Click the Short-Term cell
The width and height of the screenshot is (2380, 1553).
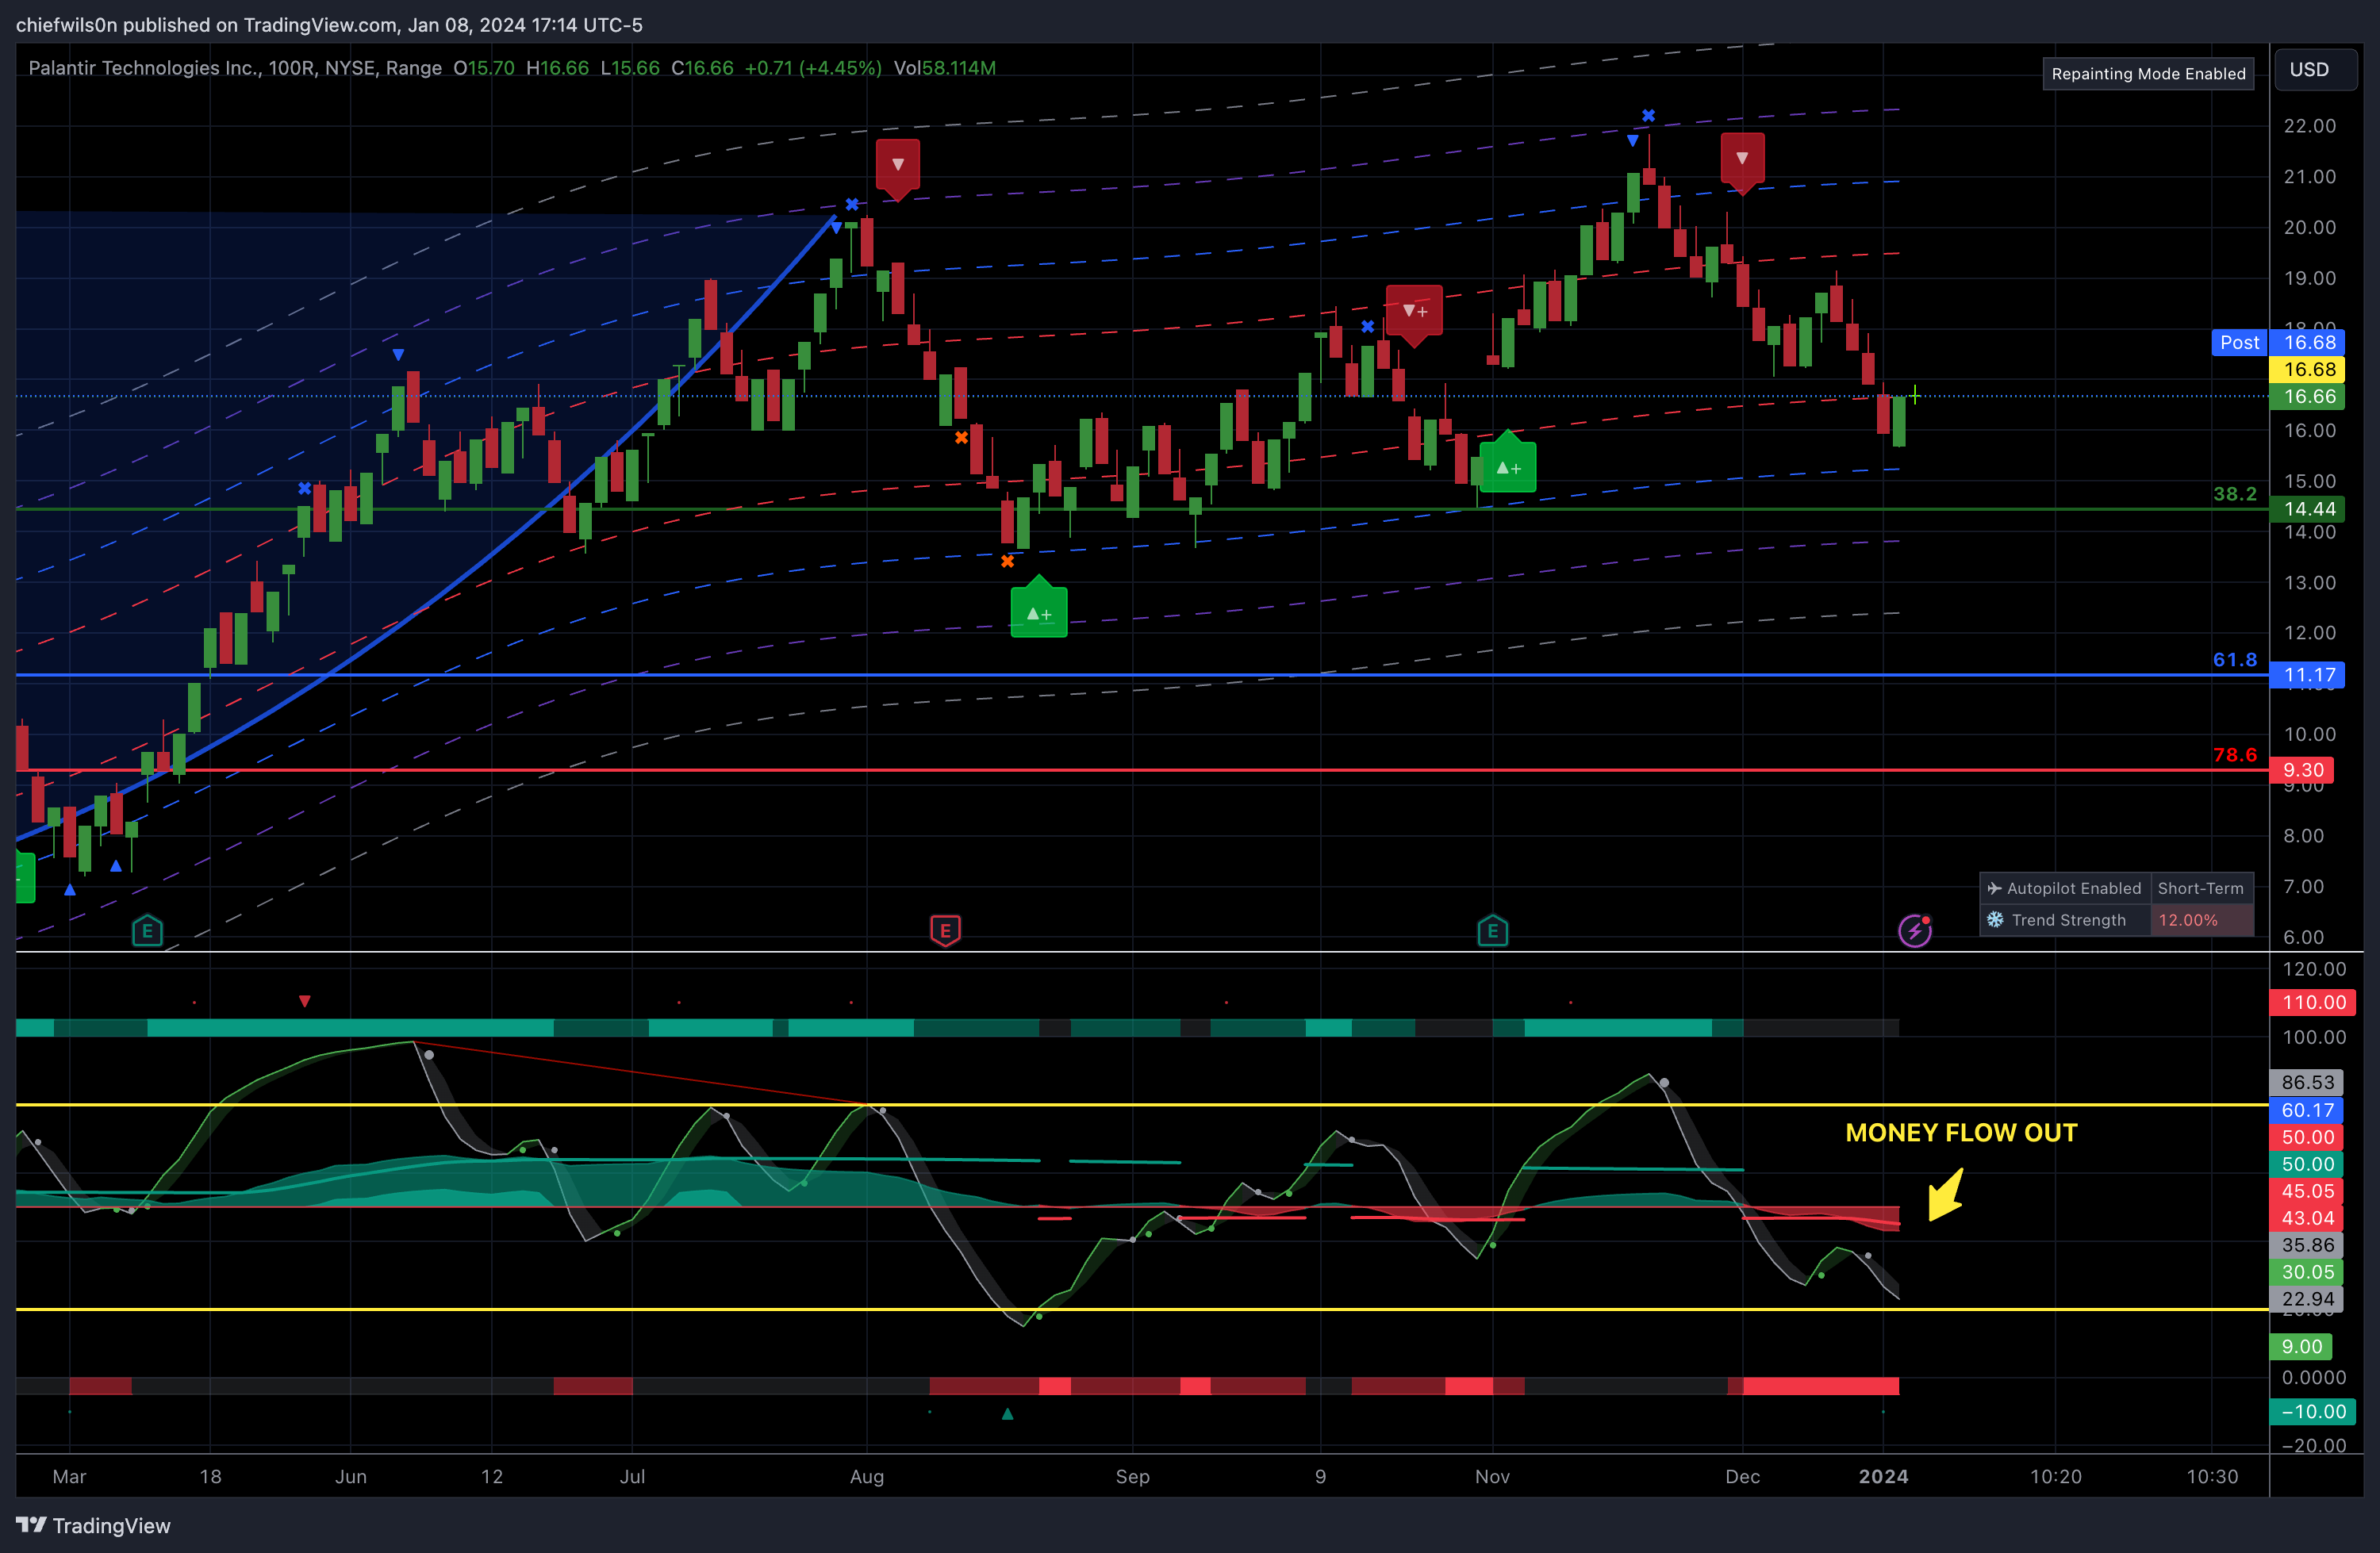click(2201, 888)
